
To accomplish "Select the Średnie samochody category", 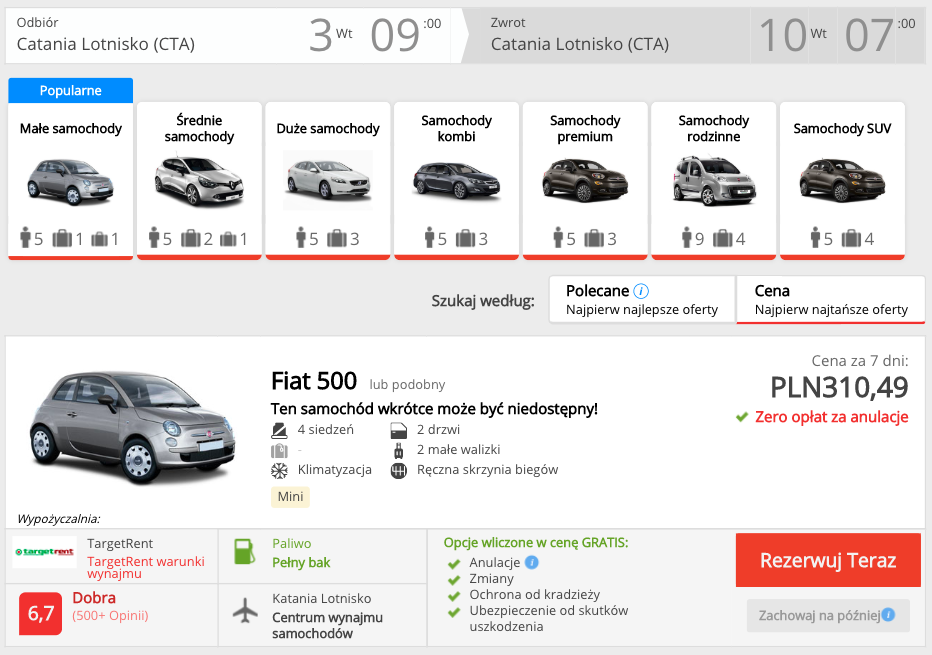I will (x=199, y=181).
